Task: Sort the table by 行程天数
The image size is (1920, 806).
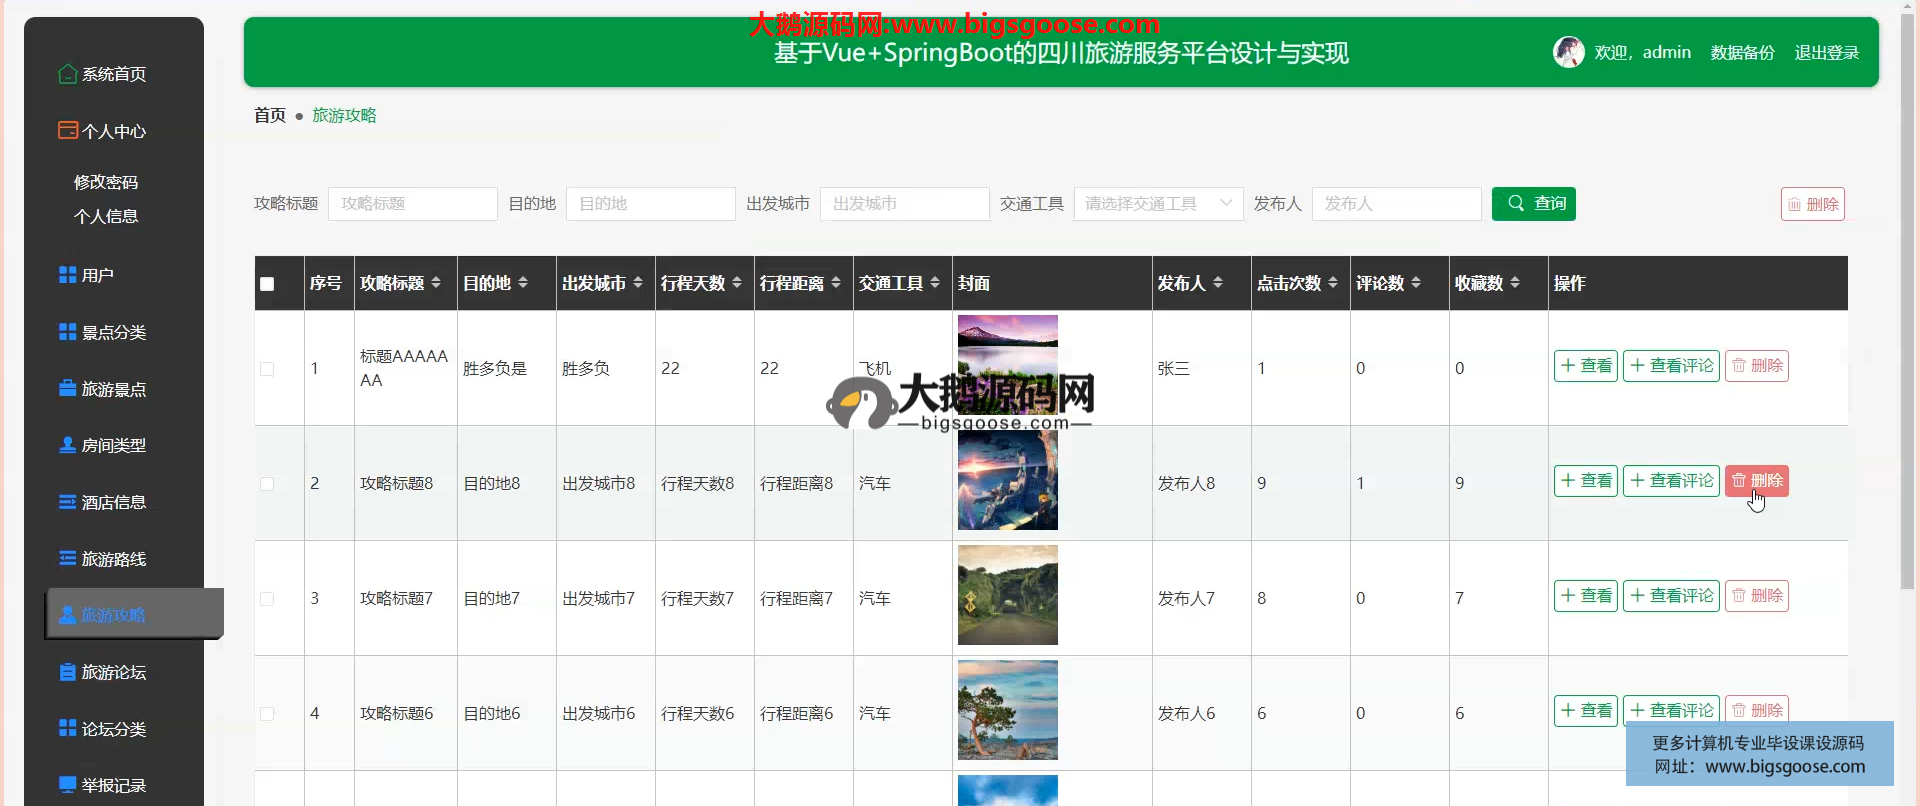Action: [737, 284]
